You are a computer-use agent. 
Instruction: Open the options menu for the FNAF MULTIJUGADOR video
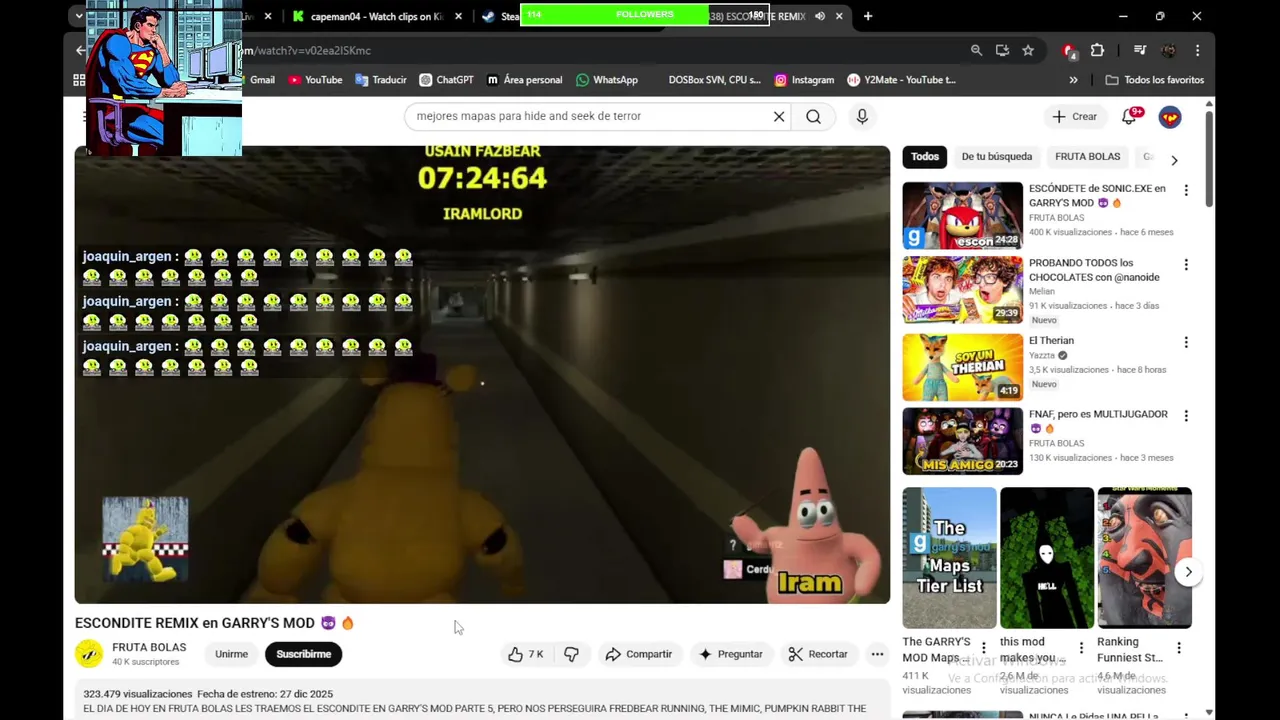[x=1186, y=415]
